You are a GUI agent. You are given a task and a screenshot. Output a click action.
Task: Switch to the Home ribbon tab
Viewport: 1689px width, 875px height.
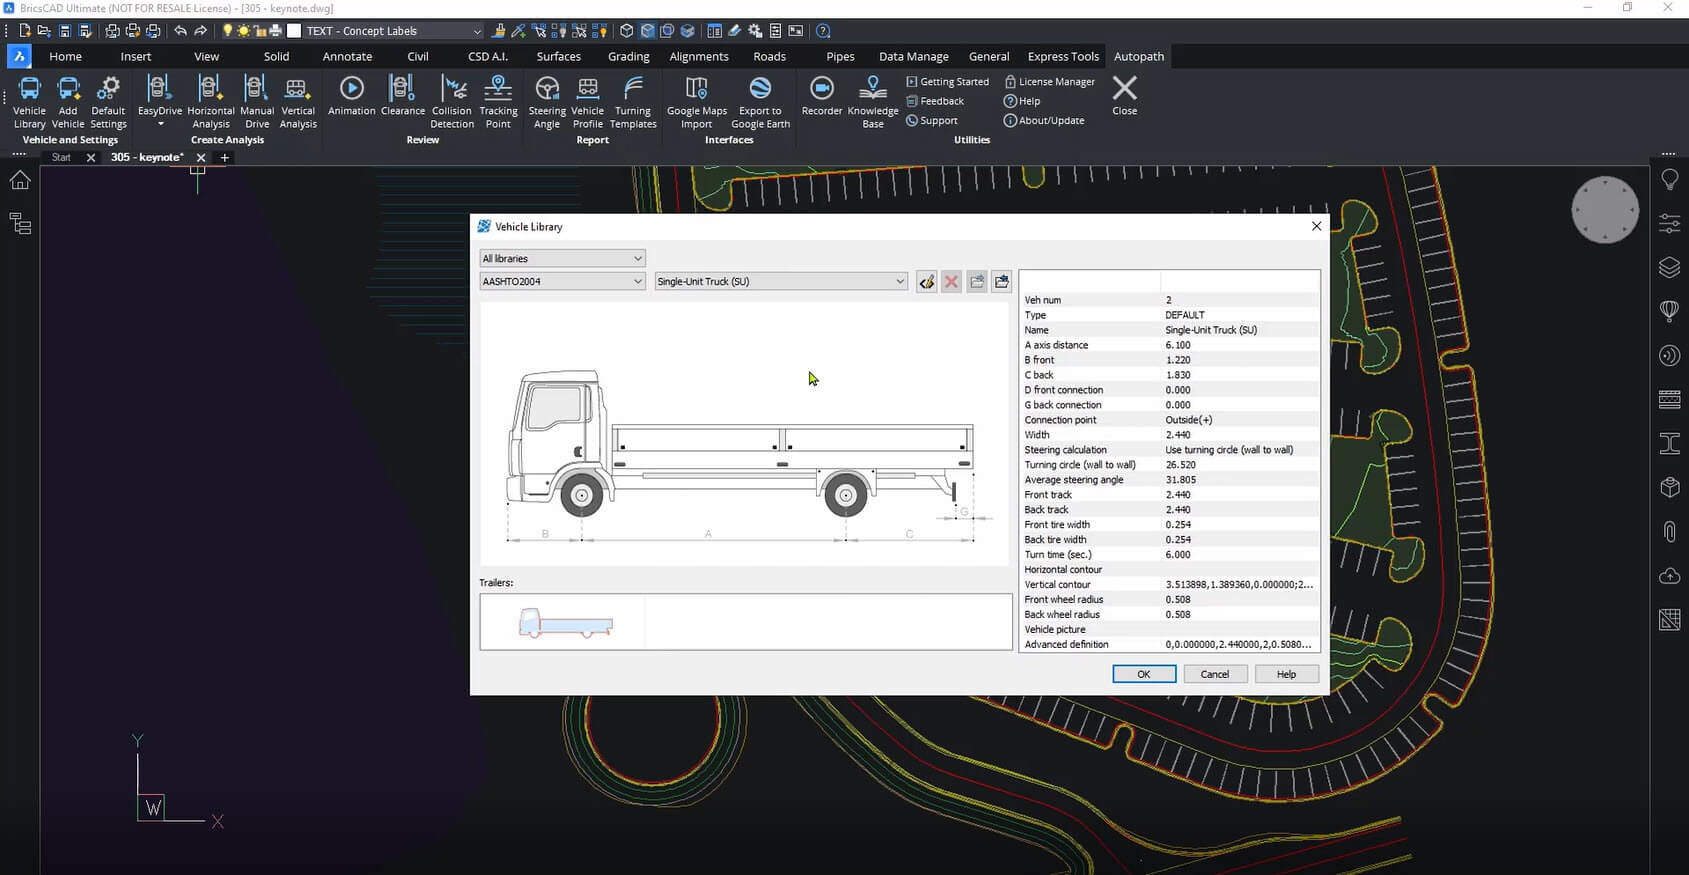[x=66, y=56]
